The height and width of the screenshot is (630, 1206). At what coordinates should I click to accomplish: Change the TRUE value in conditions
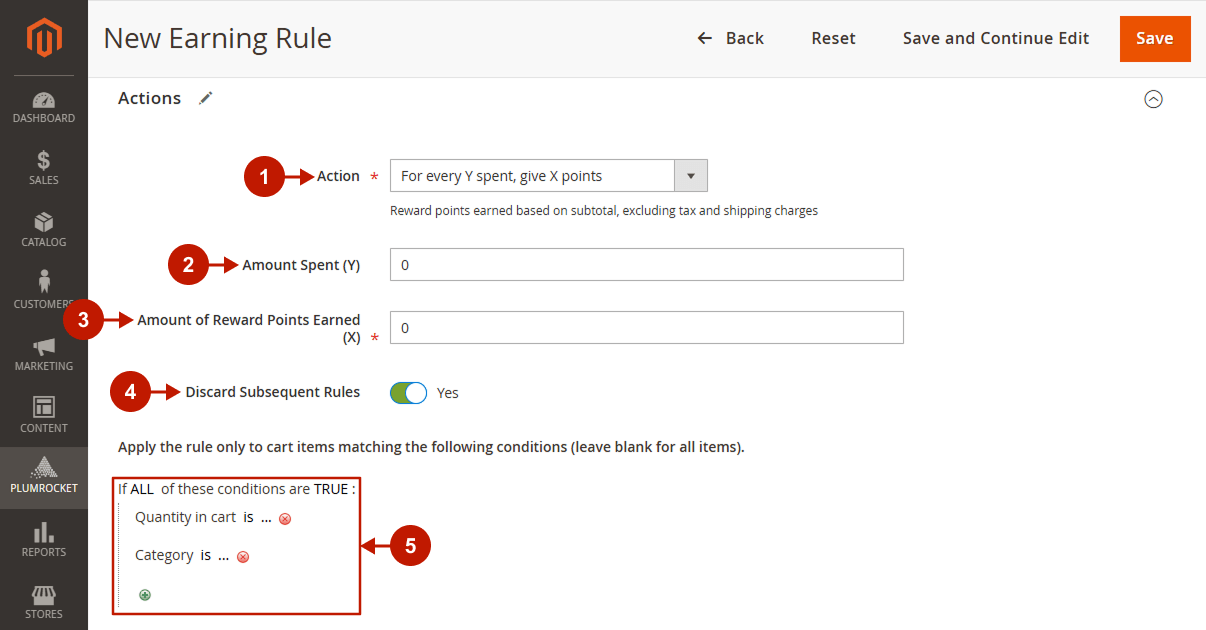(x=331, y=489)
